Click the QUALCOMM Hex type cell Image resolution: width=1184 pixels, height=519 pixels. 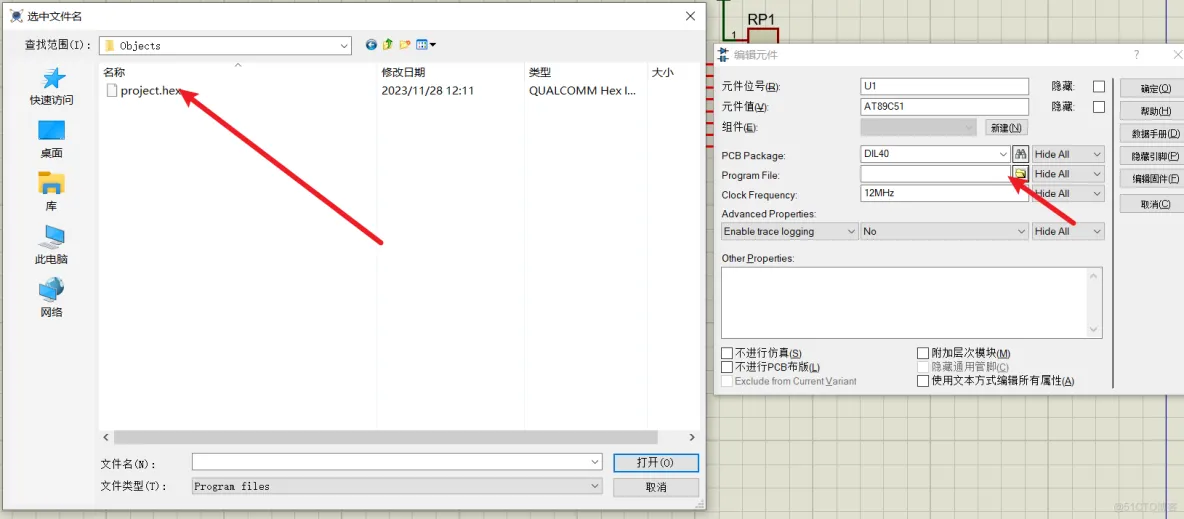tap(582, 91)
